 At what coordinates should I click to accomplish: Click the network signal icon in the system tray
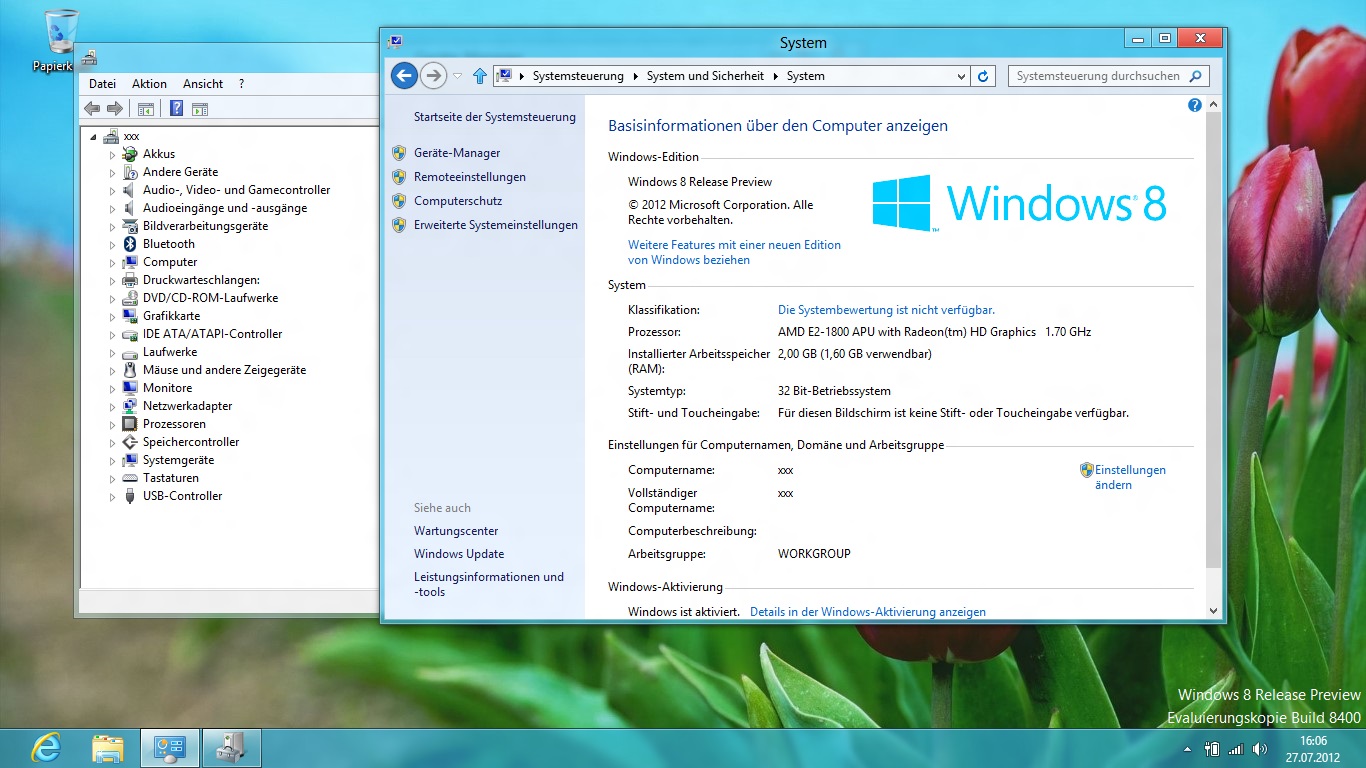[x=1236, y=749]
